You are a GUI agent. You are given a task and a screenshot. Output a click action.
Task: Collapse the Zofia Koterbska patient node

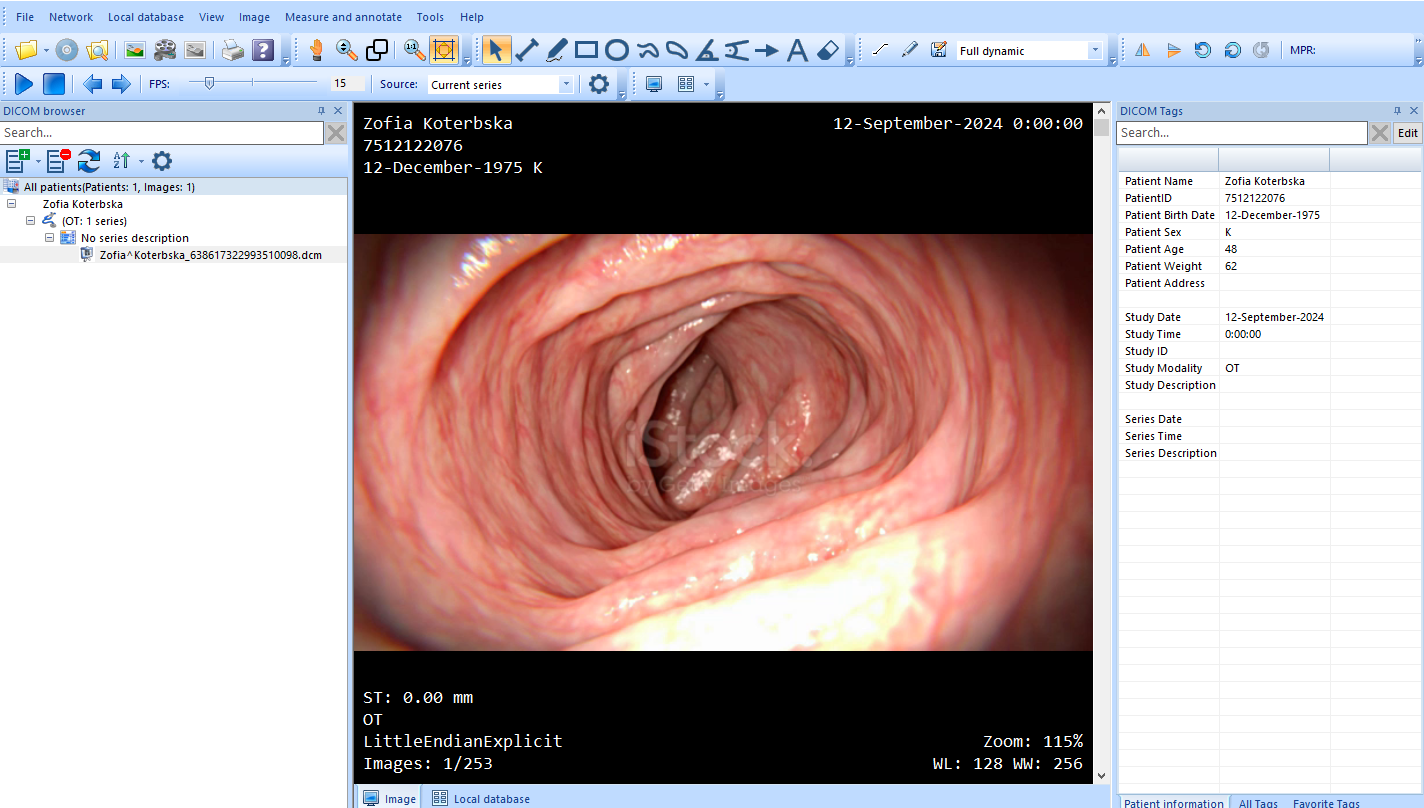tap(12, 204)
